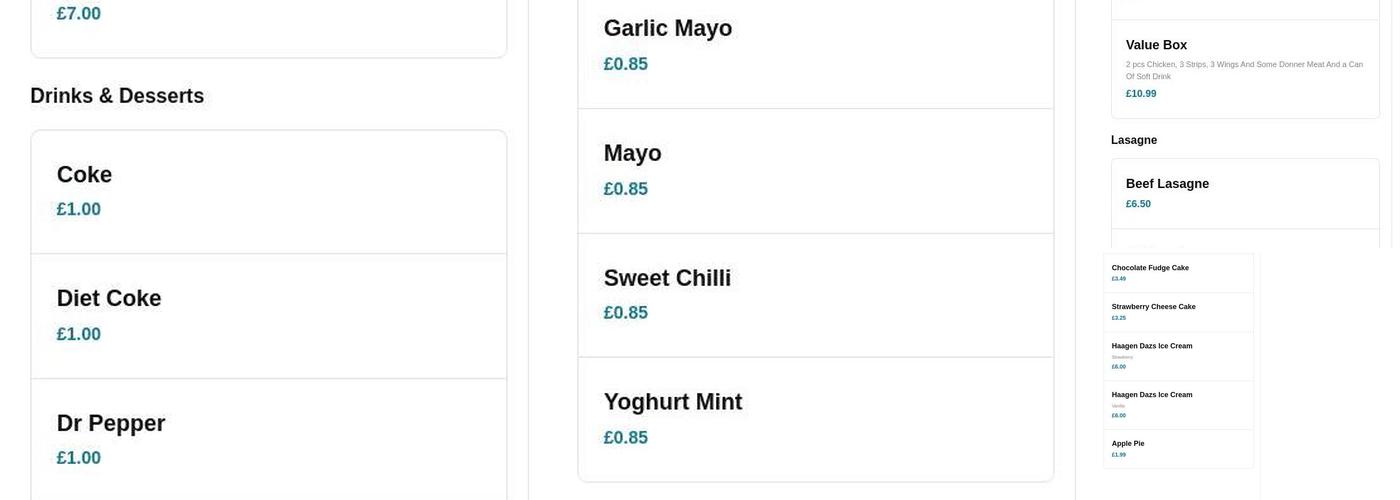The image size is (1400, 500).
Task: Click the £7.00 price above Drinks & Desserts
Action: point(78,14)
